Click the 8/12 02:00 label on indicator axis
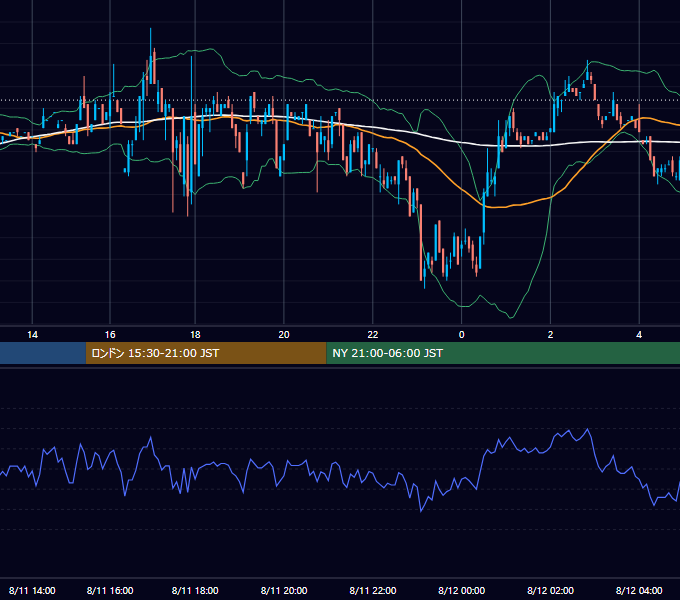The image size is (680, 600). pos(550,590)
